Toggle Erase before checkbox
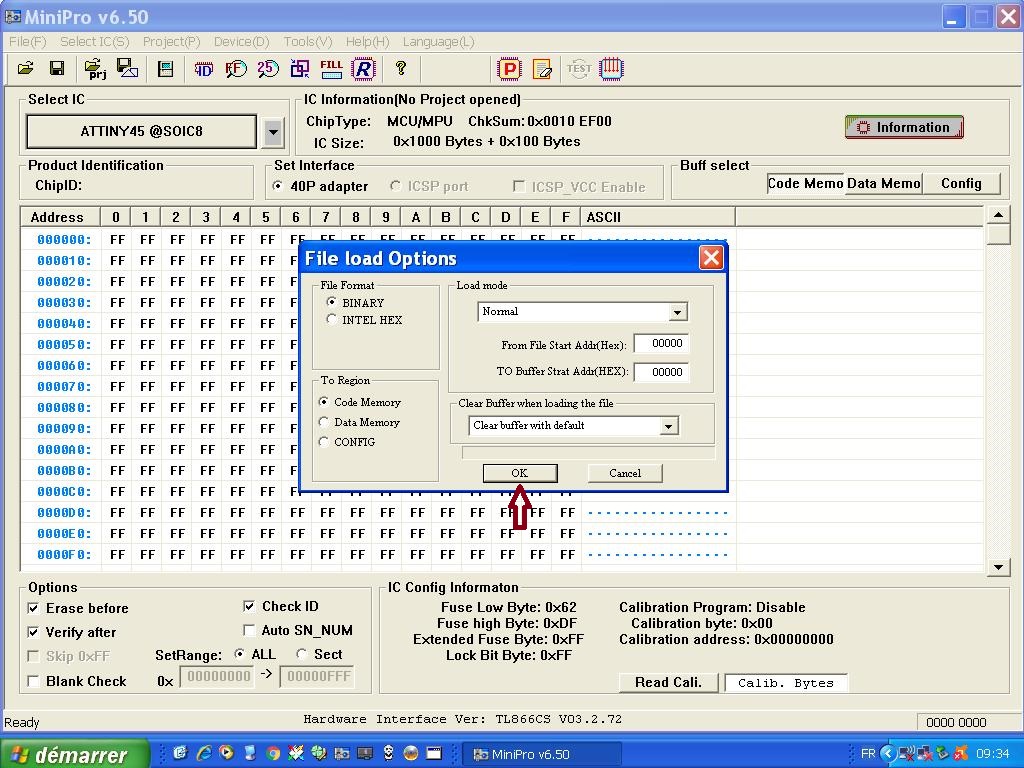The width and height of the screenshot is (1024, 768). [x=33, y=608]
